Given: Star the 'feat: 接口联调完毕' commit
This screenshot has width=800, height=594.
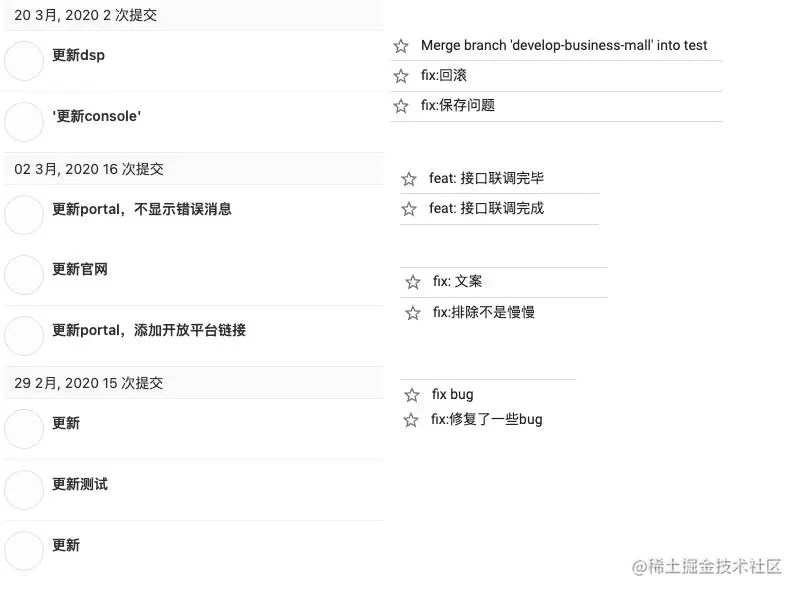Looking at the screenshot, I should [409, 179].
